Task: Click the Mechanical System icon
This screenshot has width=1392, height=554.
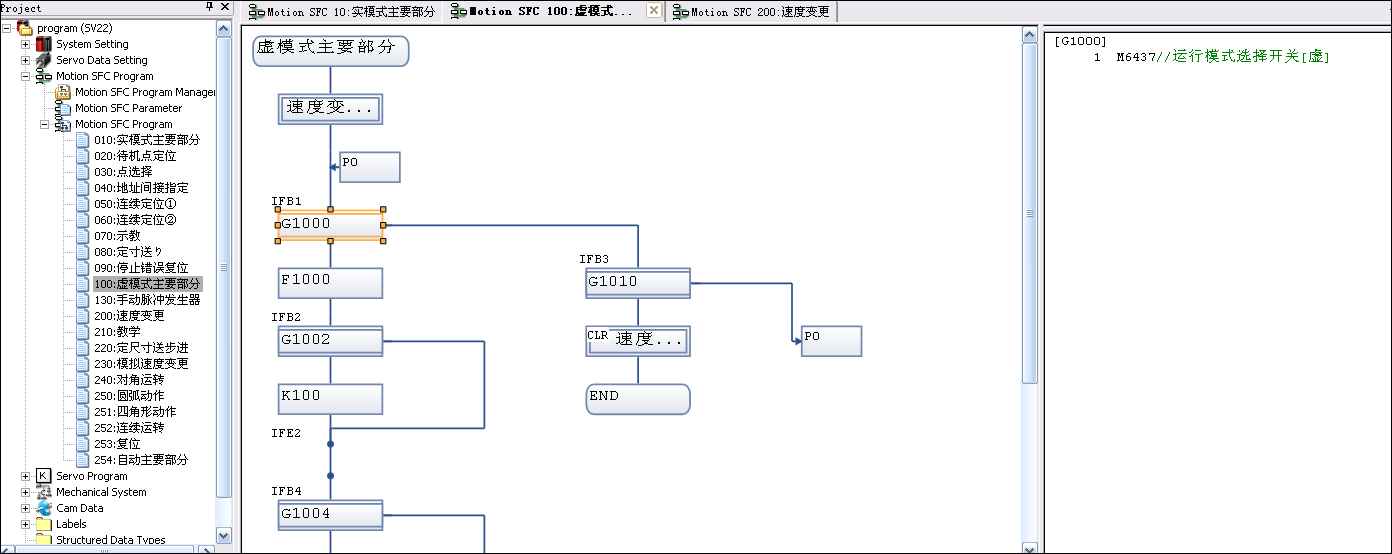Action: pyautogui.click(x=43, y=492)
